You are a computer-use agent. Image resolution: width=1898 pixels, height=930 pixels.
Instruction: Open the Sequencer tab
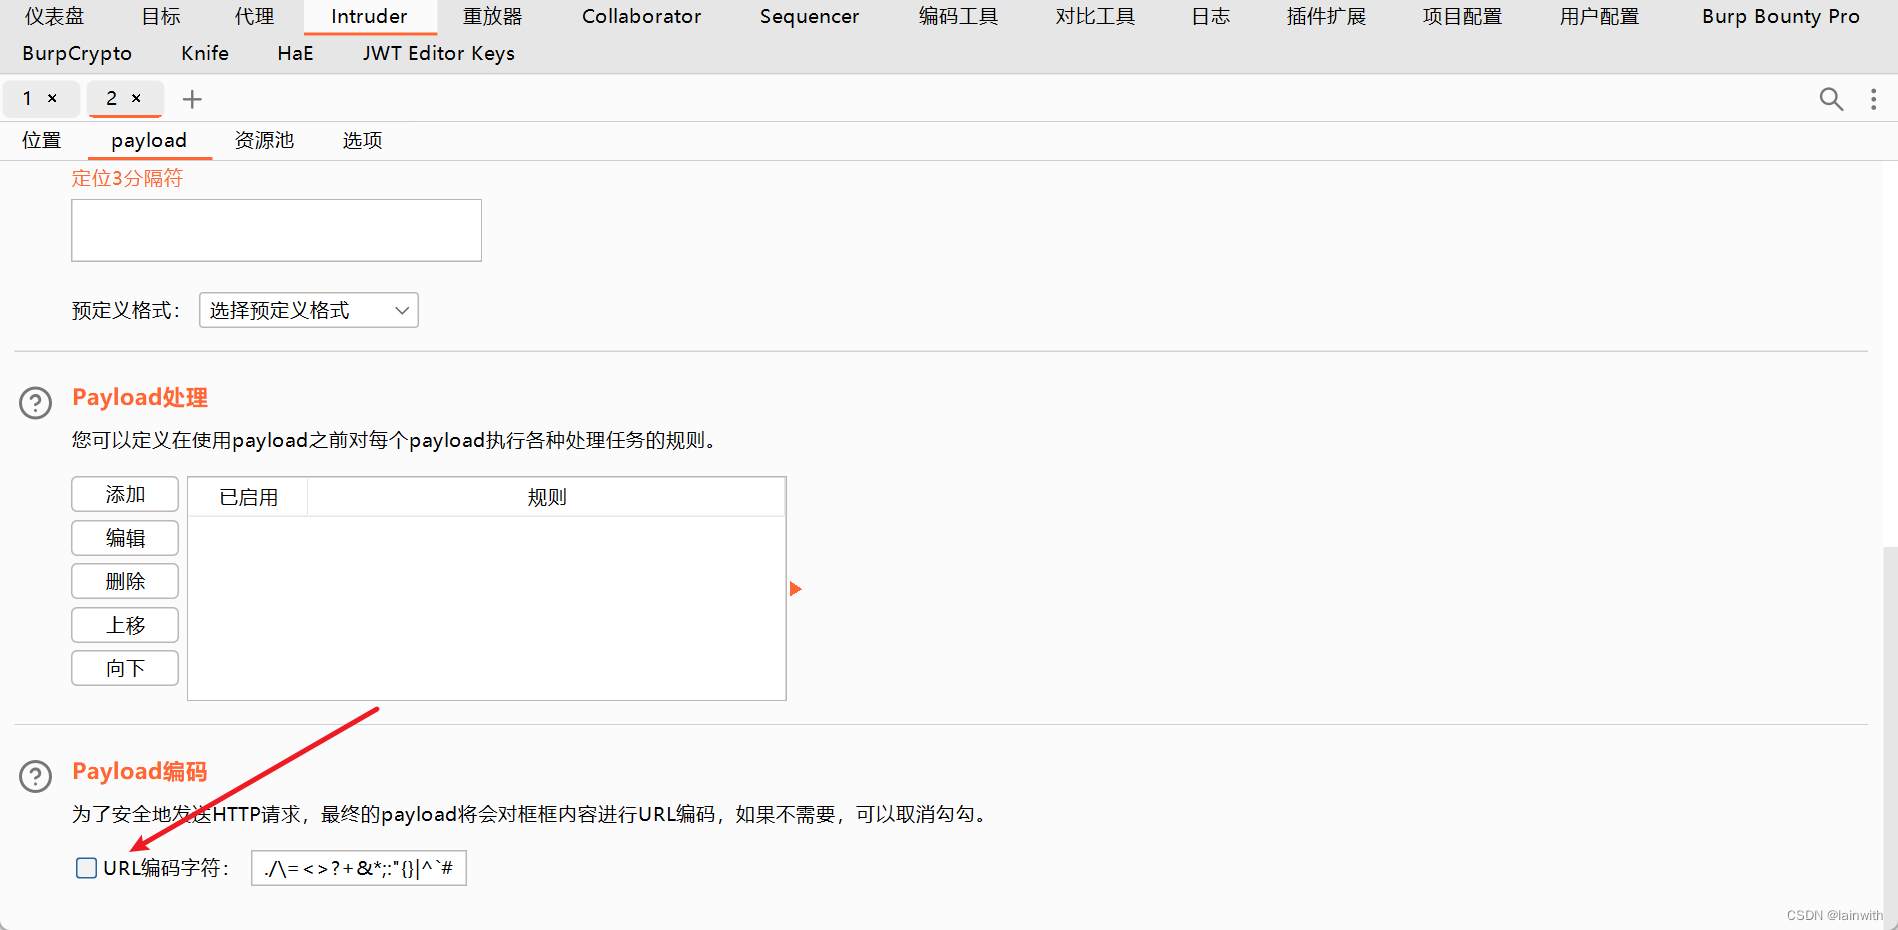[x=809, y=17]
